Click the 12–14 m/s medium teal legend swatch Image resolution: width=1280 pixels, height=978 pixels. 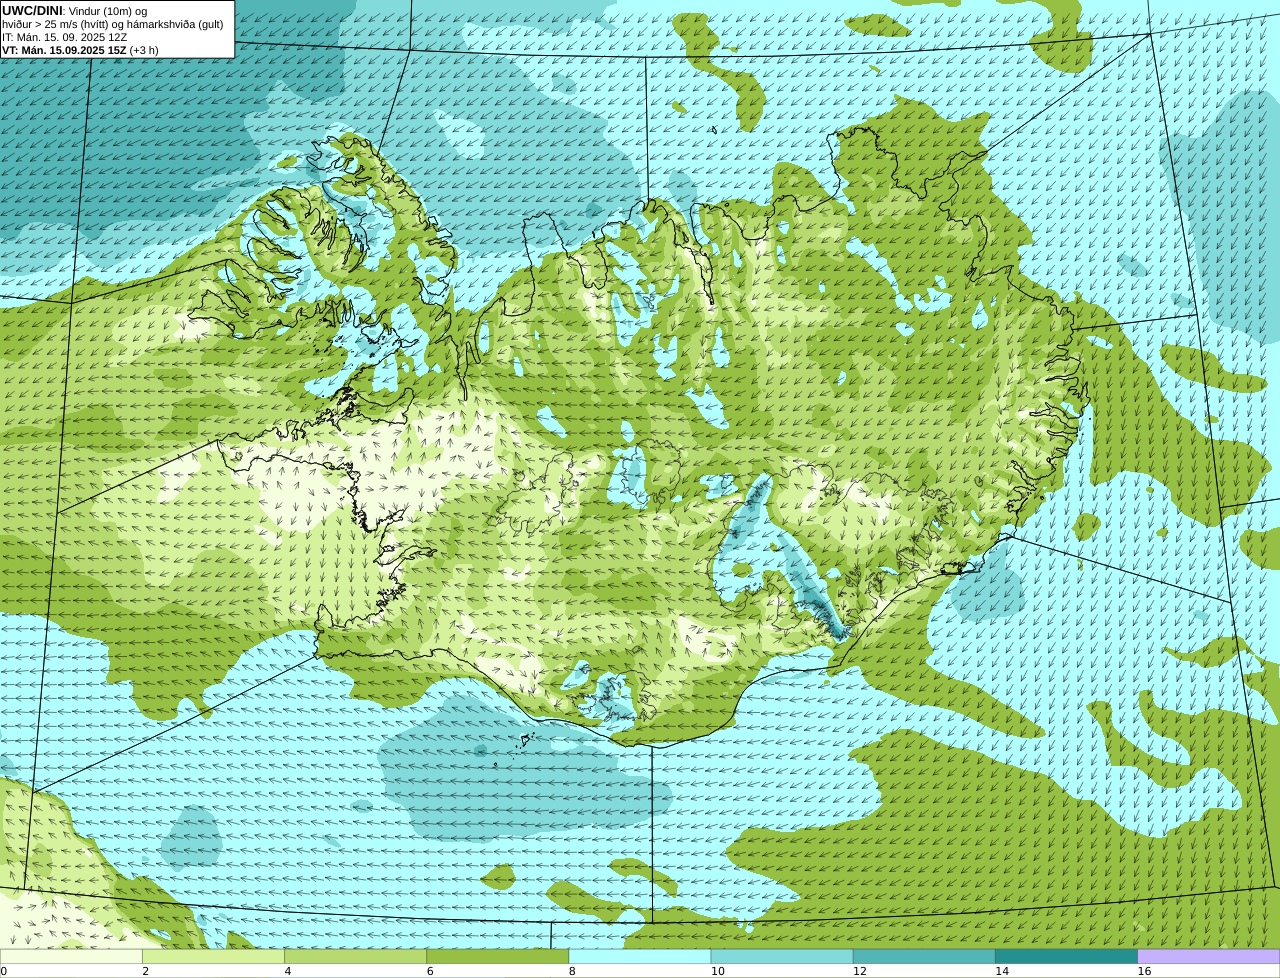(x=924, y=956)
